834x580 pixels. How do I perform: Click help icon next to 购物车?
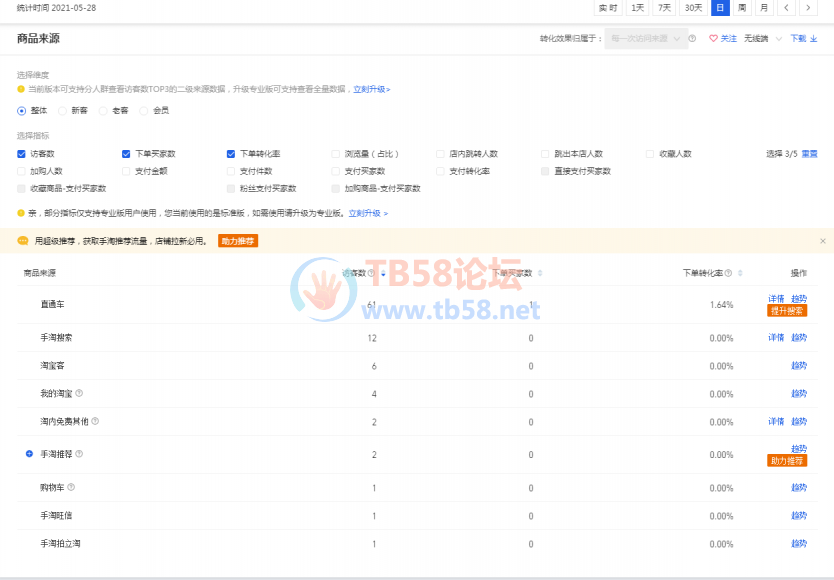point(71,488)
